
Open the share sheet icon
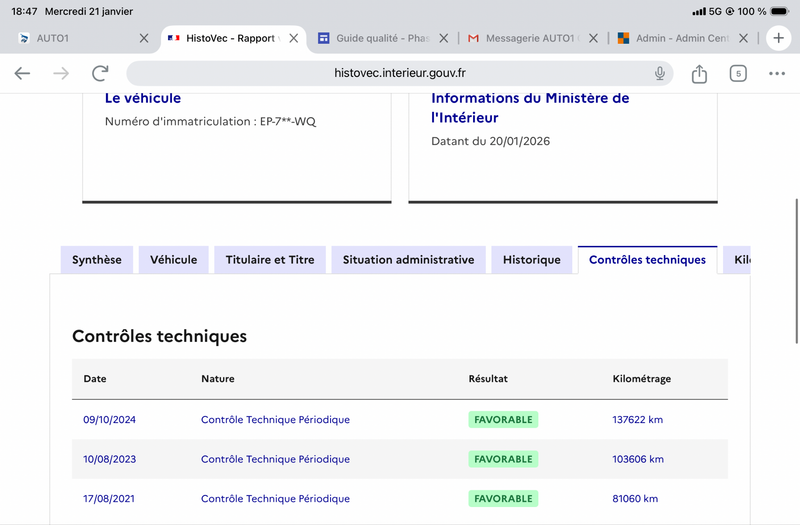pos(699,74)
